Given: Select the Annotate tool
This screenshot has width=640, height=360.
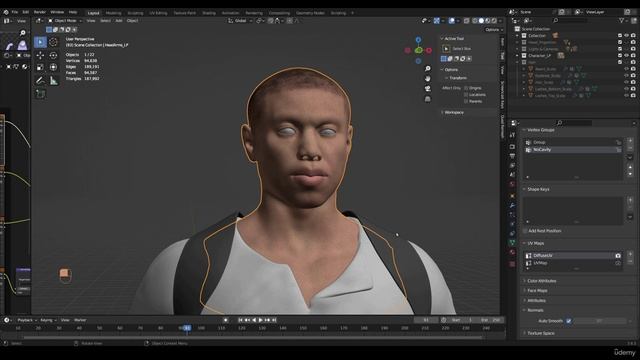Looking at the screenshot, I should [40, 80].
